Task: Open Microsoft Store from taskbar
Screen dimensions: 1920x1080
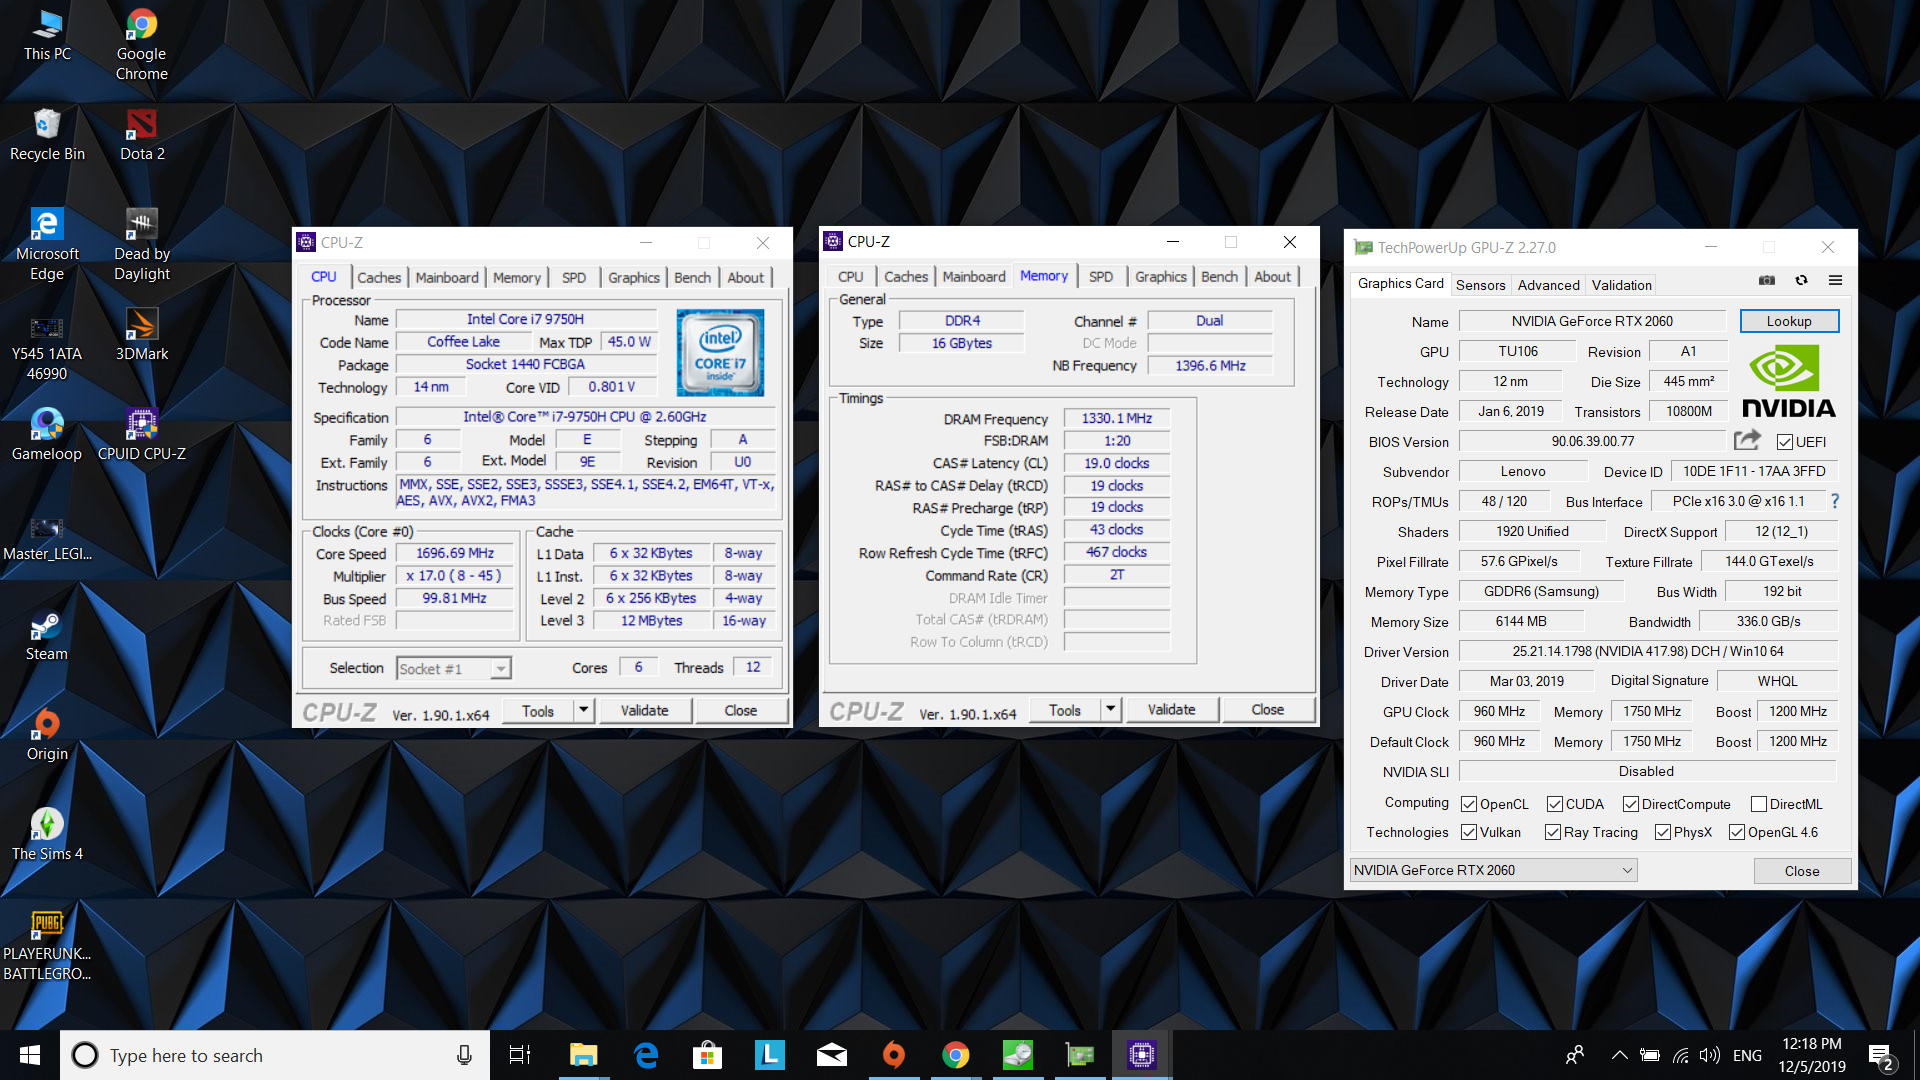Action: (x=707, y=1055)
